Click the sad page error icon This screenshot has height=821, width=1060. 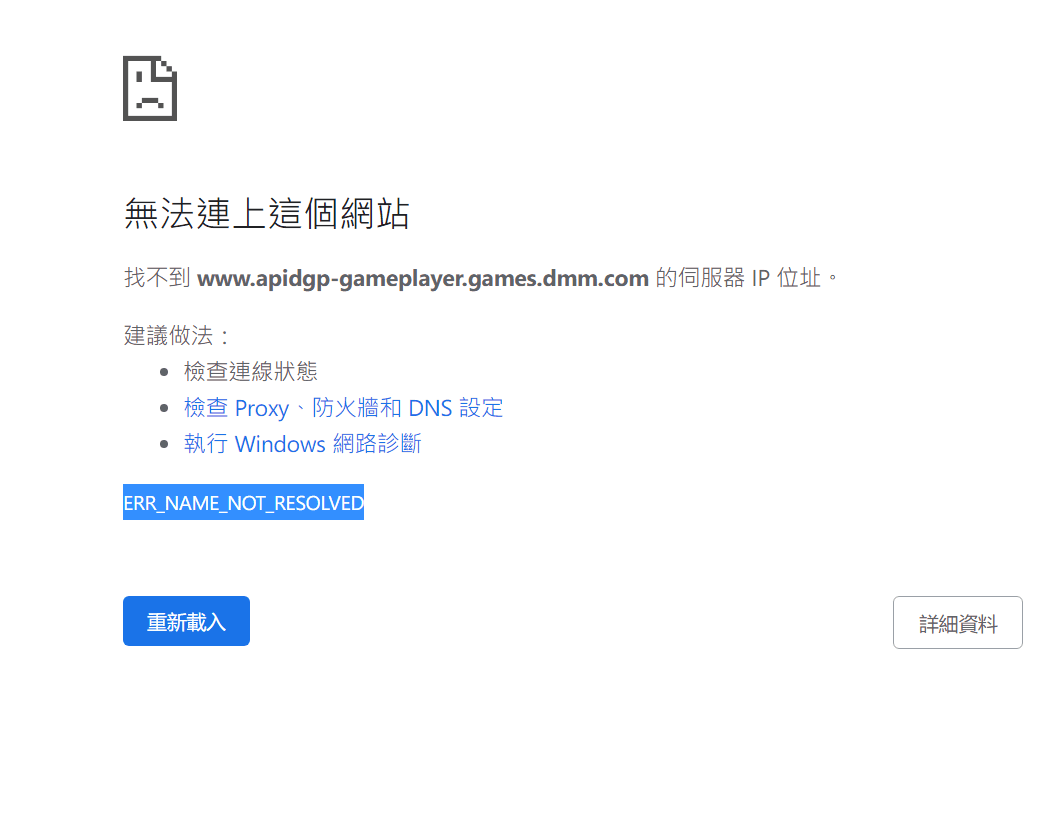pos(150,89)
